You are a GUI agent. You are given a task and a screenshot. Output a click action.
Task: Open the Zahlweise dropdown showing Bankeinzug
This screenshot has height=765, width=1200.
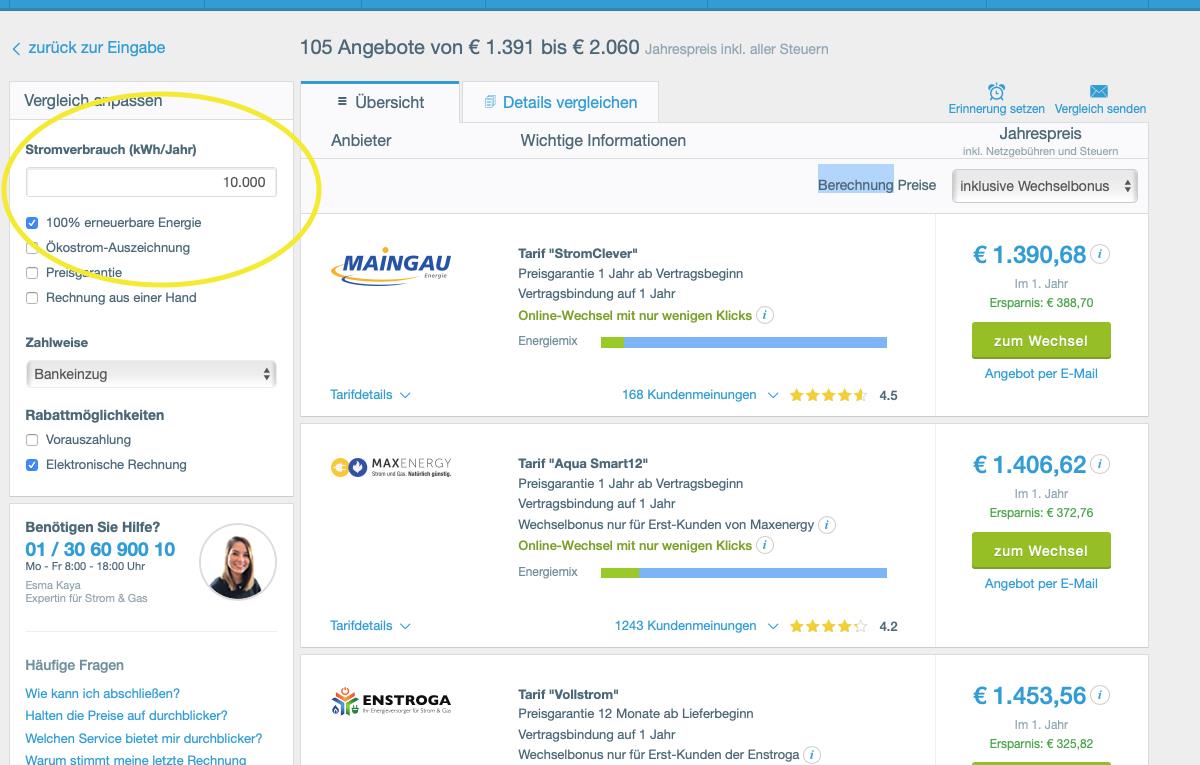click(x=151, y=374)
